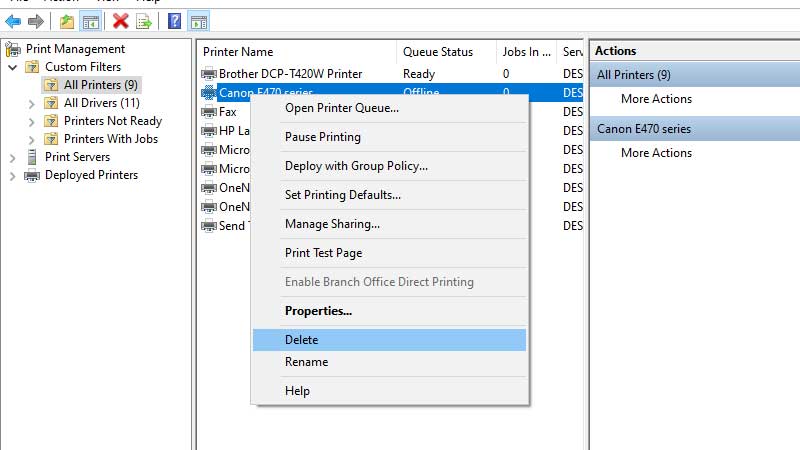This screenshot has height=450, width=800.
Task: Click the DES server cell in Fax row
Action: click(572, 112)
